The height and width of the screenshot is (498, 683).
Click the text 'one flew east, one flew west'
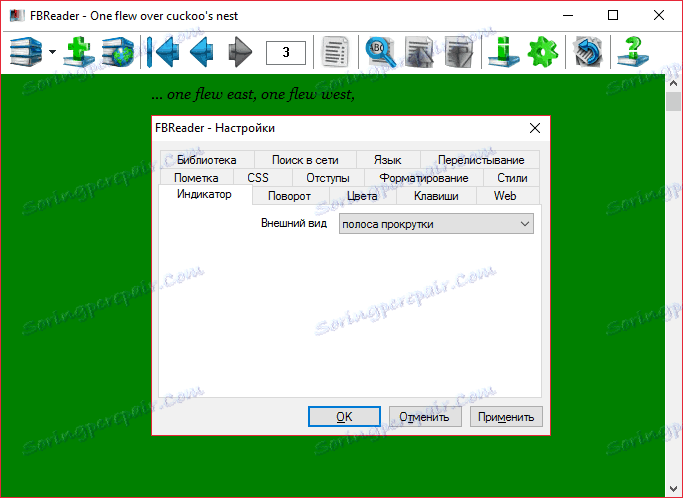[260, 94]
